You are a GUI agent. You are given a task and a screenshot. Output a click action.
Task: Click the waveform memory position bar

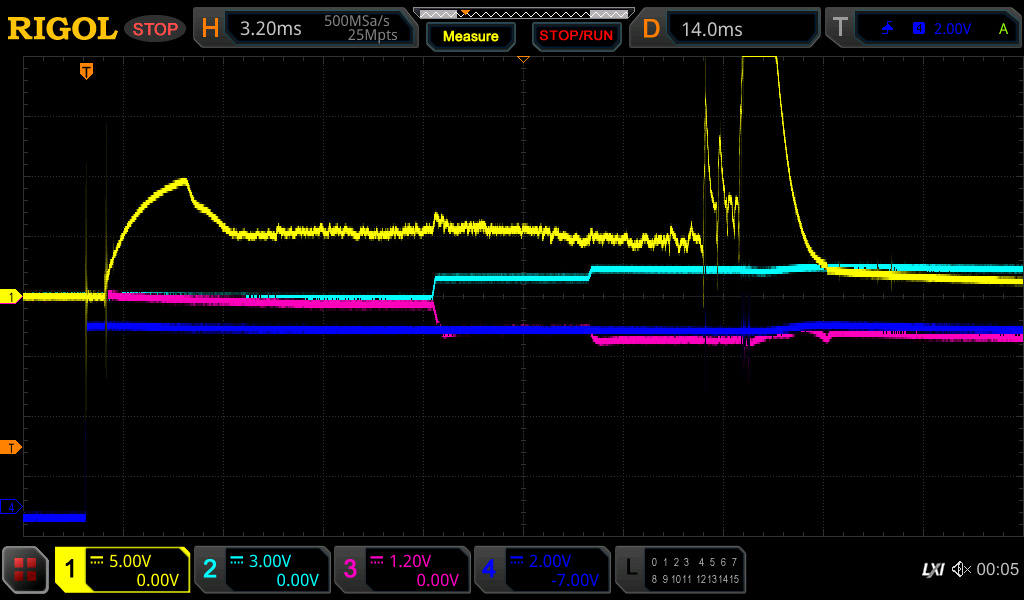click(x=522, y=13)
